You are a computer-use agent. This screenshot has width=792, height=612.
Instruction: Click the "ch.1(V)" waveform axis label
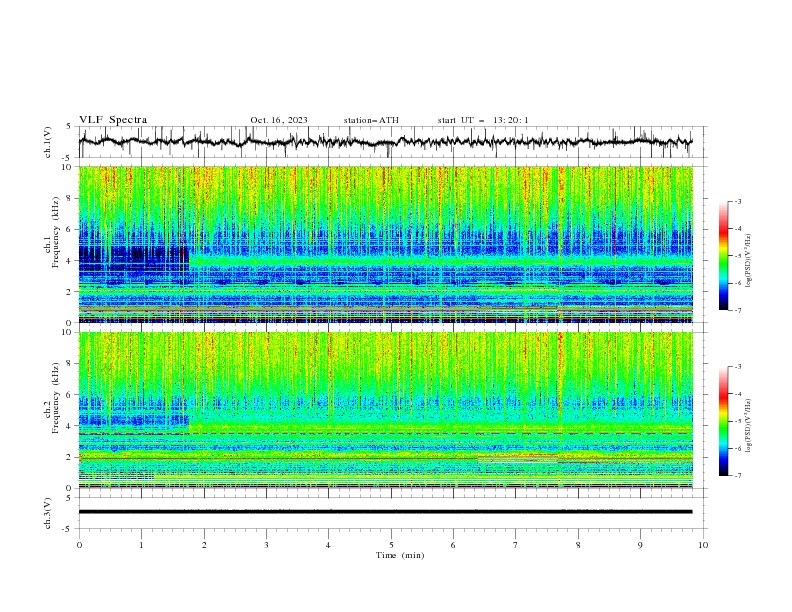(48, 142)
